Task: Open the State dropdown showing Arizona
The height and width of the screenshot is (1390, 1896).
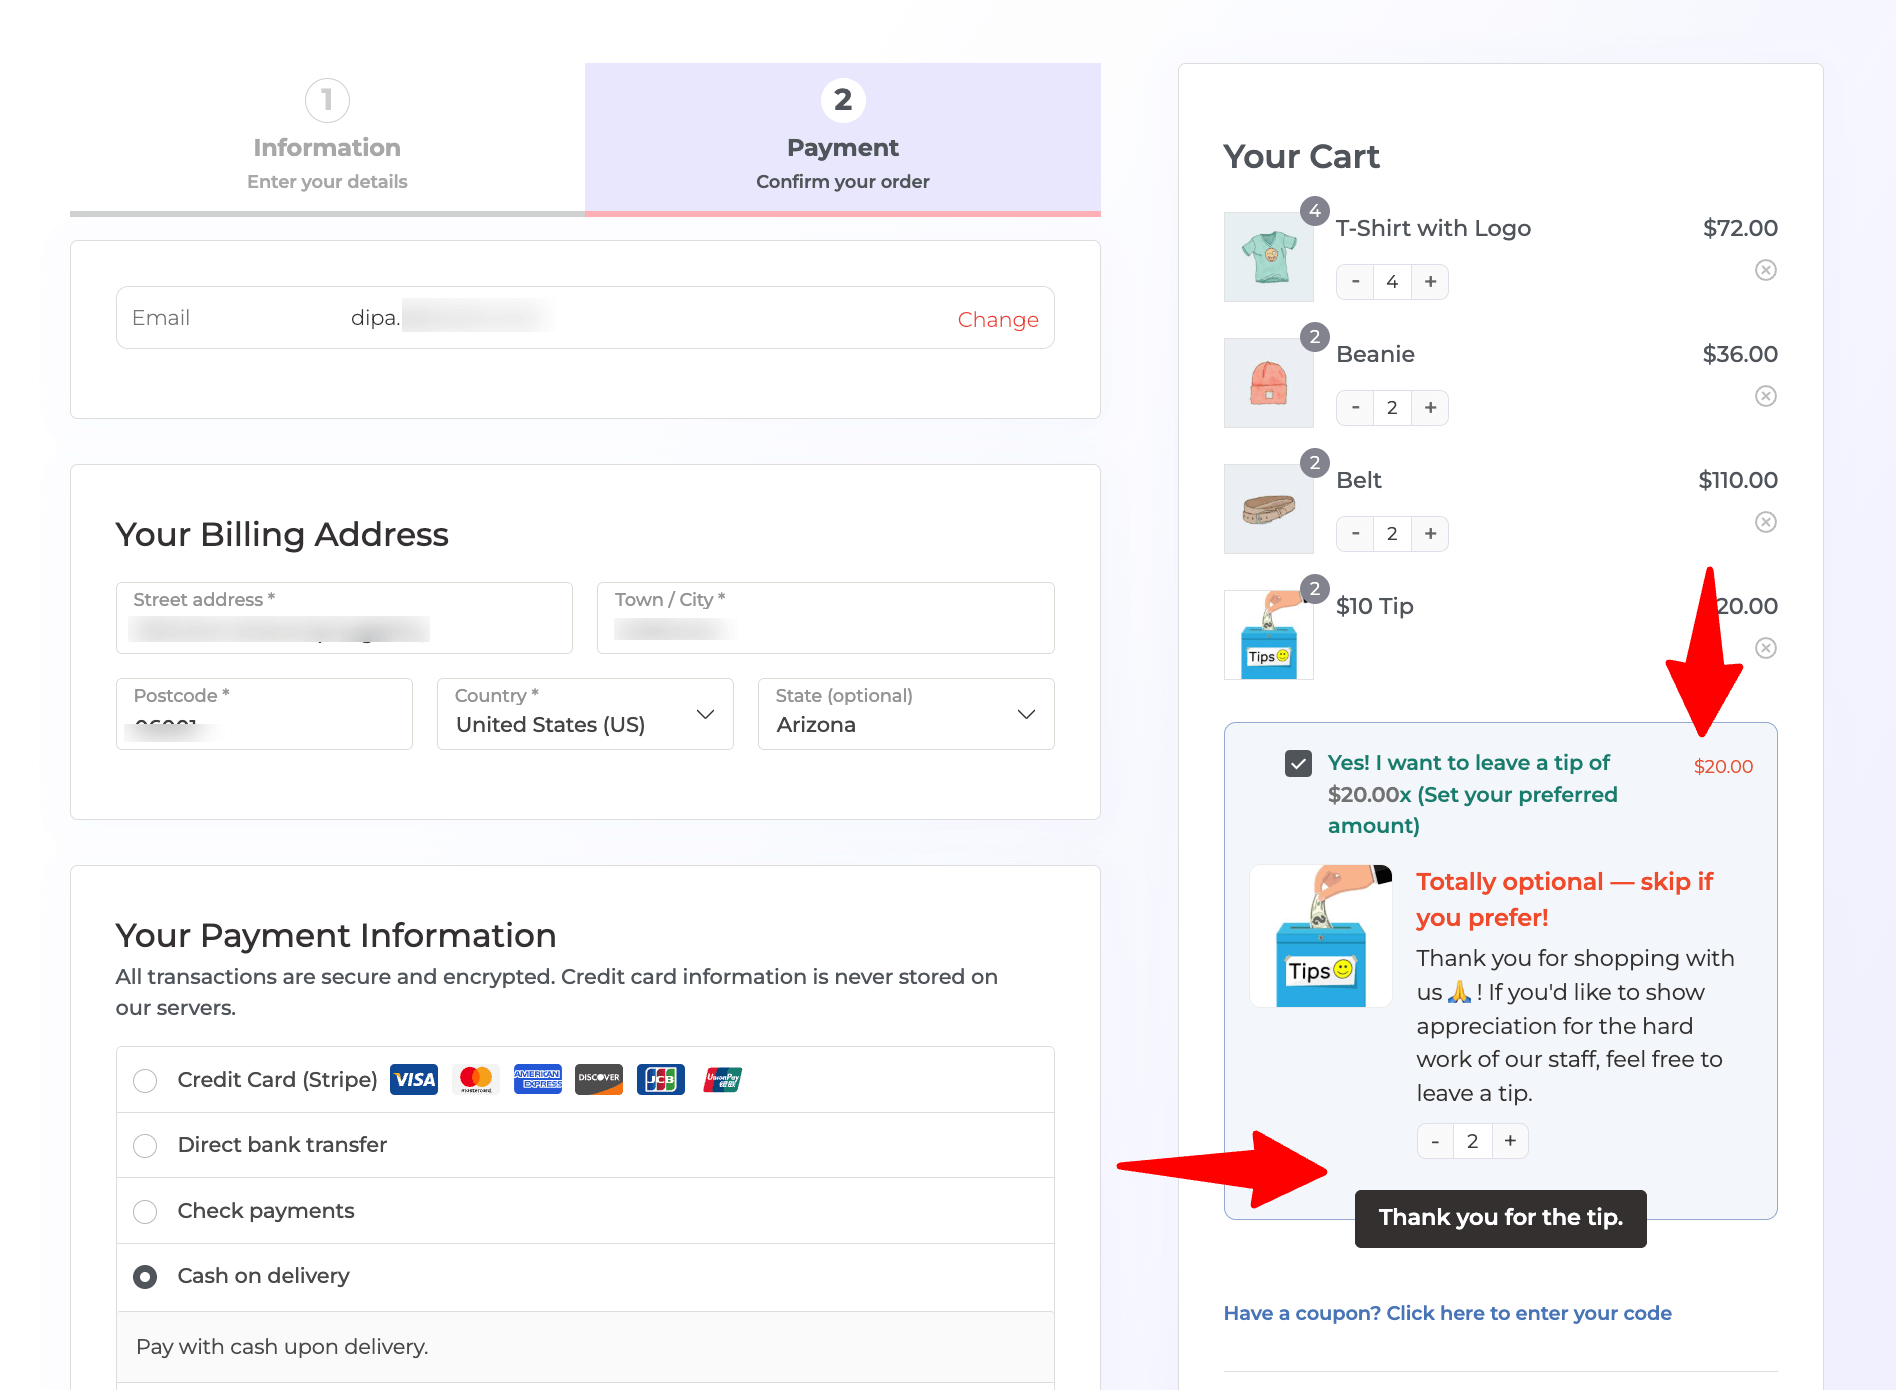Action: pos(906,714)
